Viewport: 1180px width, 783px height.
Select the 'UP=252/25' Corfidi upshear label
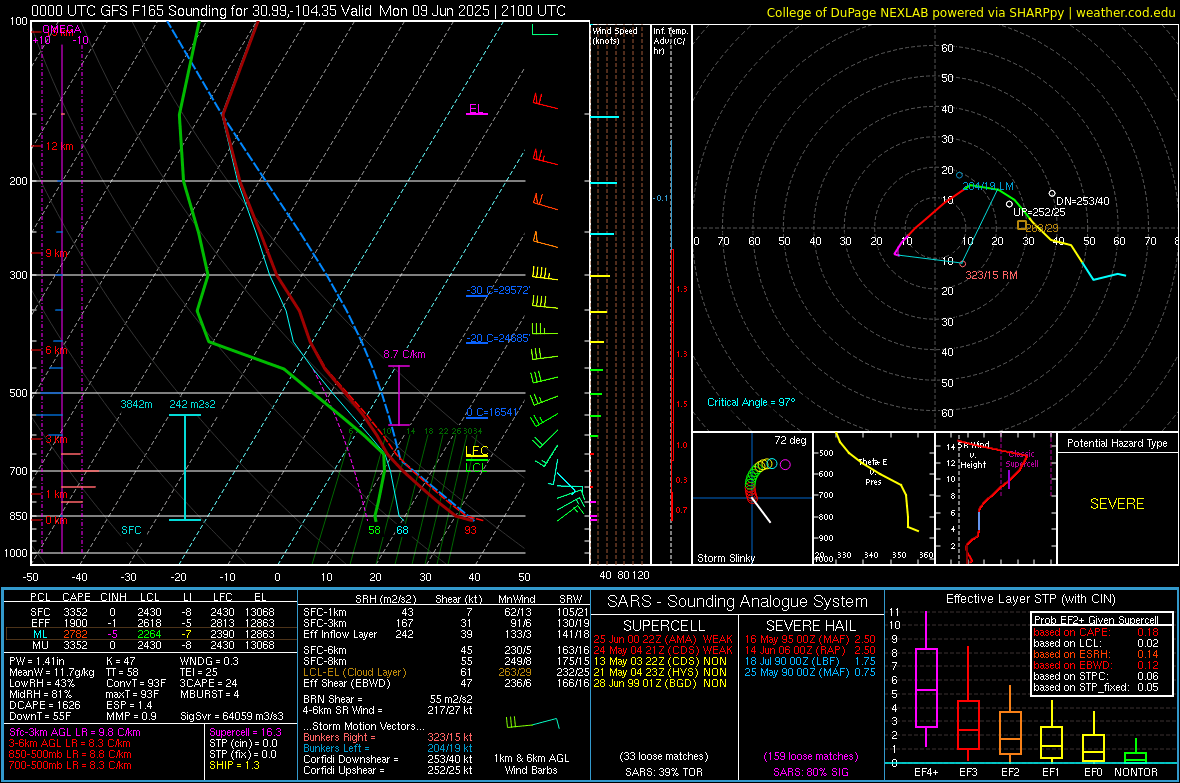(1039, 212)
